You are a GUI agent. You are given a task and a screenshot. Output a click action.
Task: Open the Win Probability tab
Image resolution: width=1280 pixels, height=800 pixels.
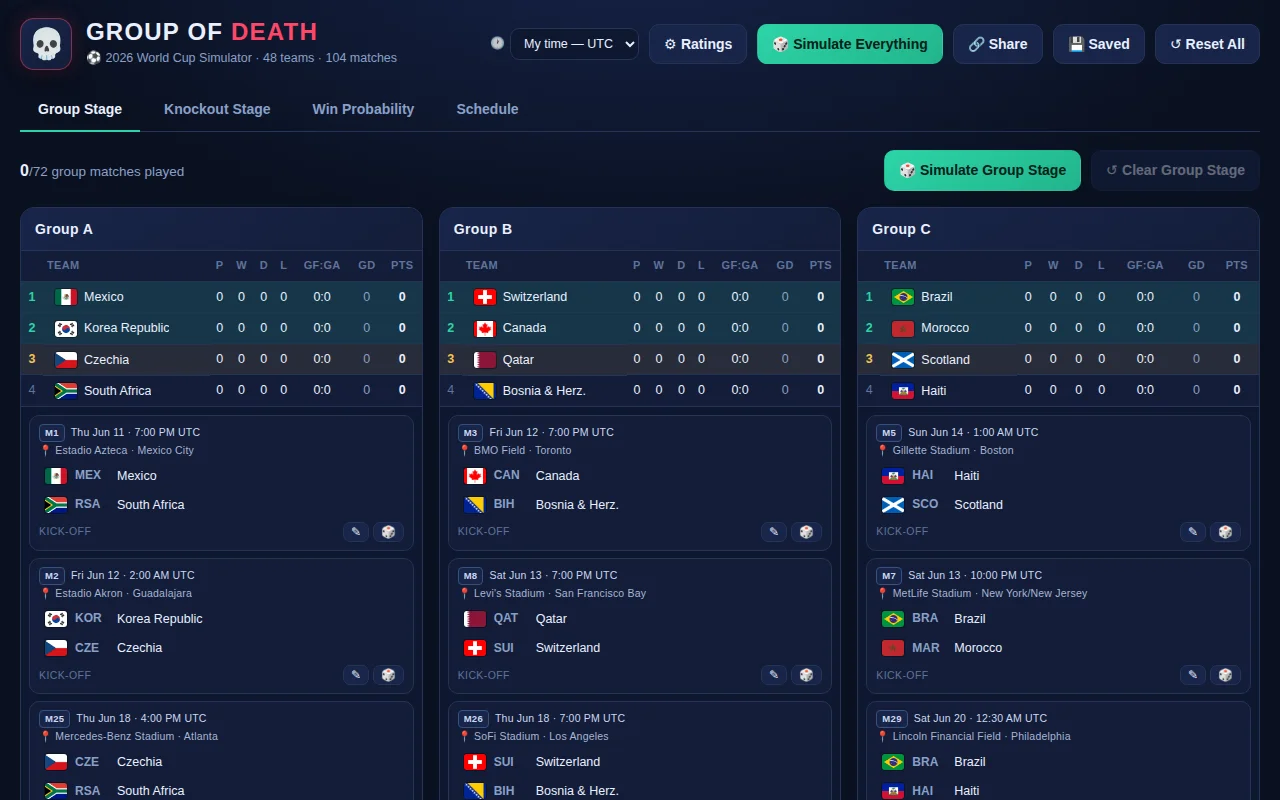363,109
